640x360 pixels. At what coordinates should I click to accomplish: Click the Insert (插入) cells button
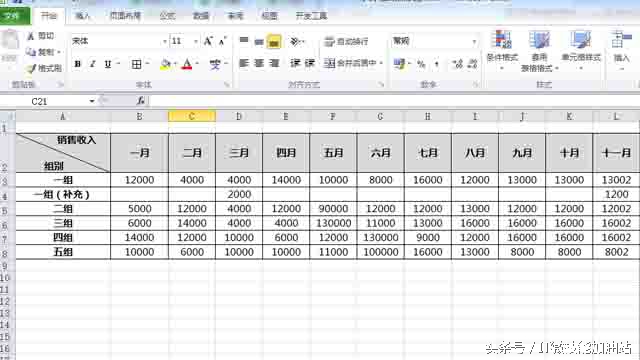pos(621,51)
